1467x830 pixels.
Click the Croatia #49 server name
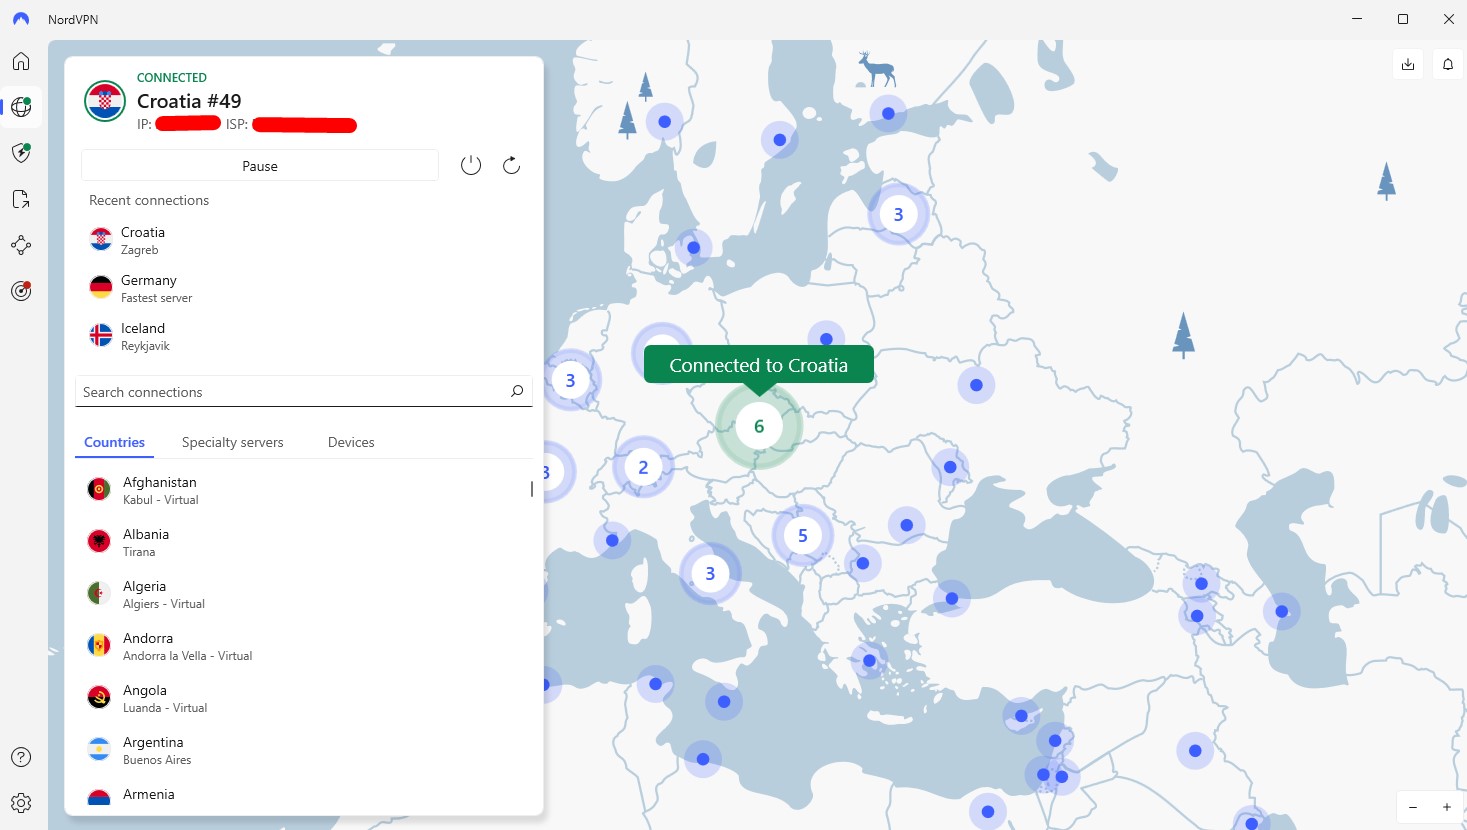tap(189, 101)
